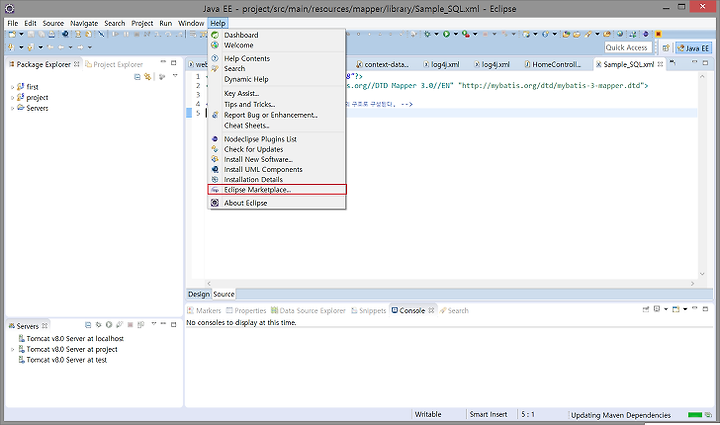Close the Console view tab
Screen dimensions: 720x425
click(431, 310)
